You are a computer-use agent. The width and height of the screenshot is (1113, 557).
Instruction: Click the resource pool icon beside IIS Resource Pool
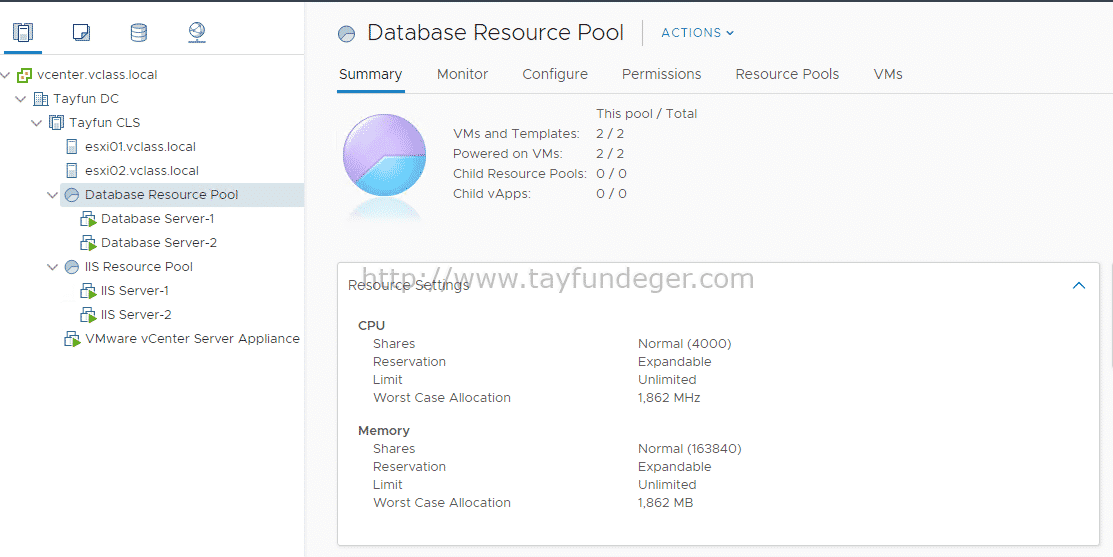pos(72,267)
